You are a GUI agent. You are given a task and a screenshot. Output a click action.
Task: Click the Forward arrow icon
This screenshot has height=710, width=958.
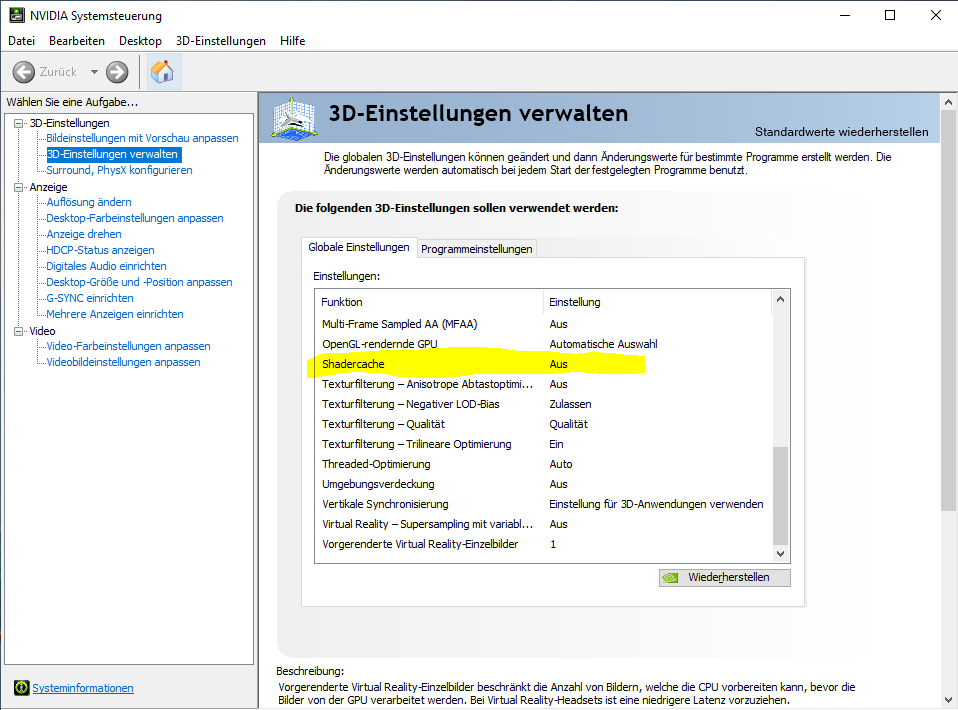(x=117, y=72)
